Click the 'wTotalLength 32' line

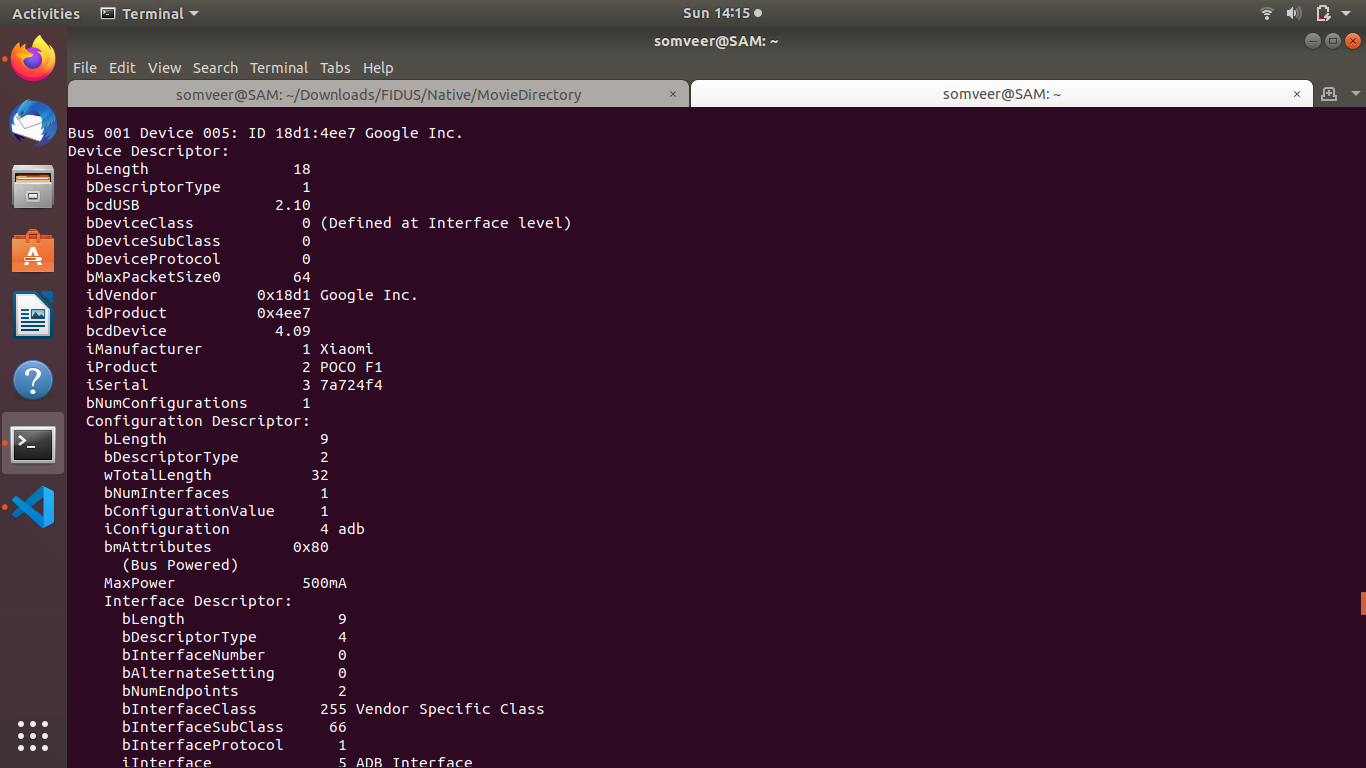[x=216, y=475]
